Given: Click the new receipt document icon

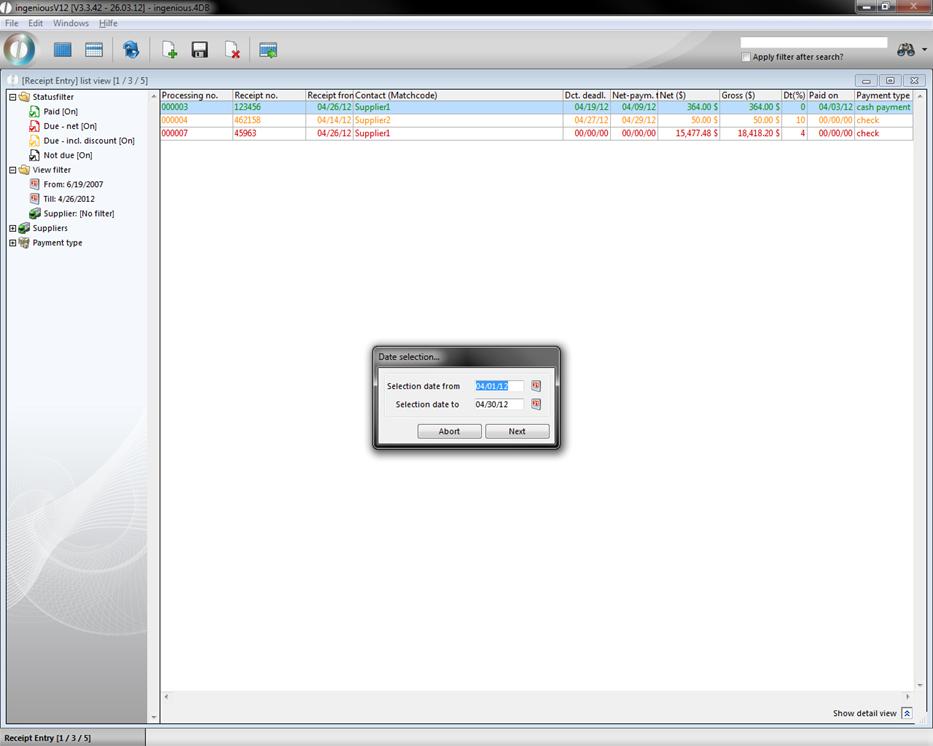Looking at the screenshot, I should coord(169,50).
